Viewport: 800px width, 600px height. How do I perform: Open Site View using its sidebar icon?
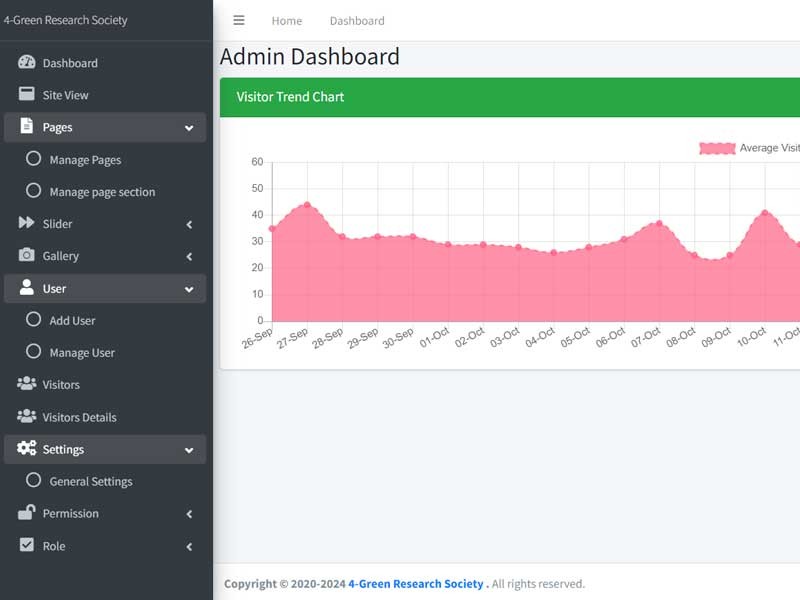tap(24, 94)
